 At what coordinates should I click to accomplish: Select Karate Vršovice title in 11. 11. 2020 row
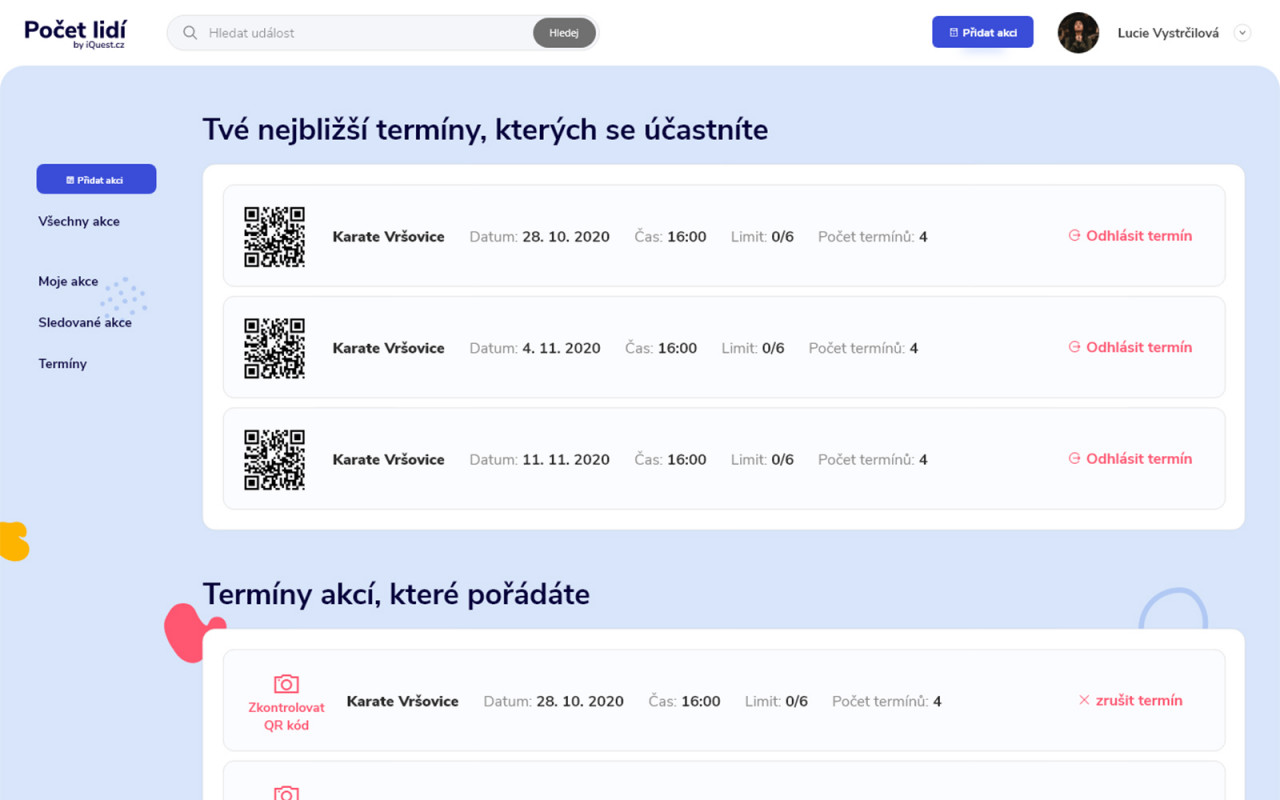pos(388,459)
